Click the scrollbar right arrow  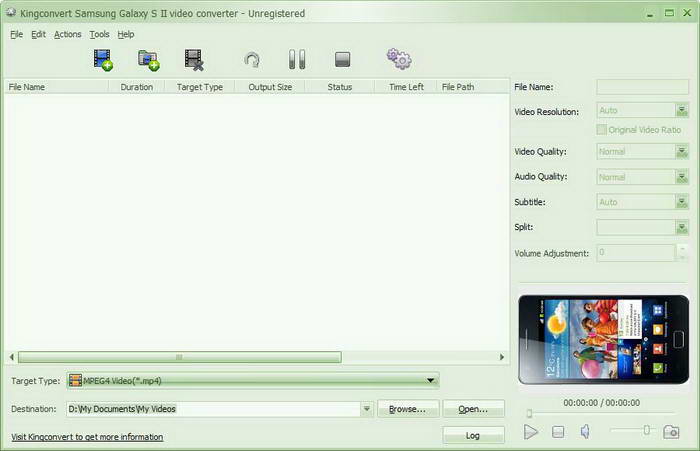(502, 357)
